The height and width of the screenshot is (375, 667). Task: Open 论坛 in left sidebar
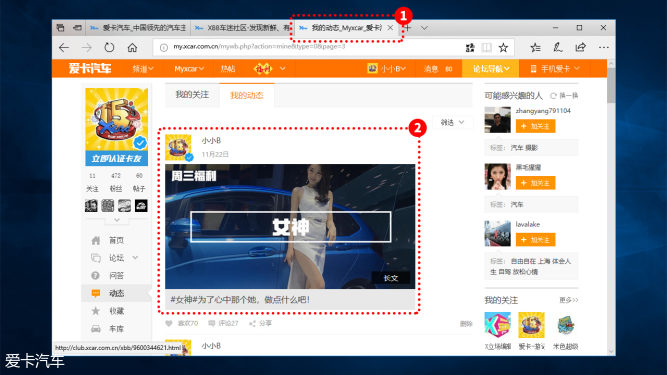[117, 258]
